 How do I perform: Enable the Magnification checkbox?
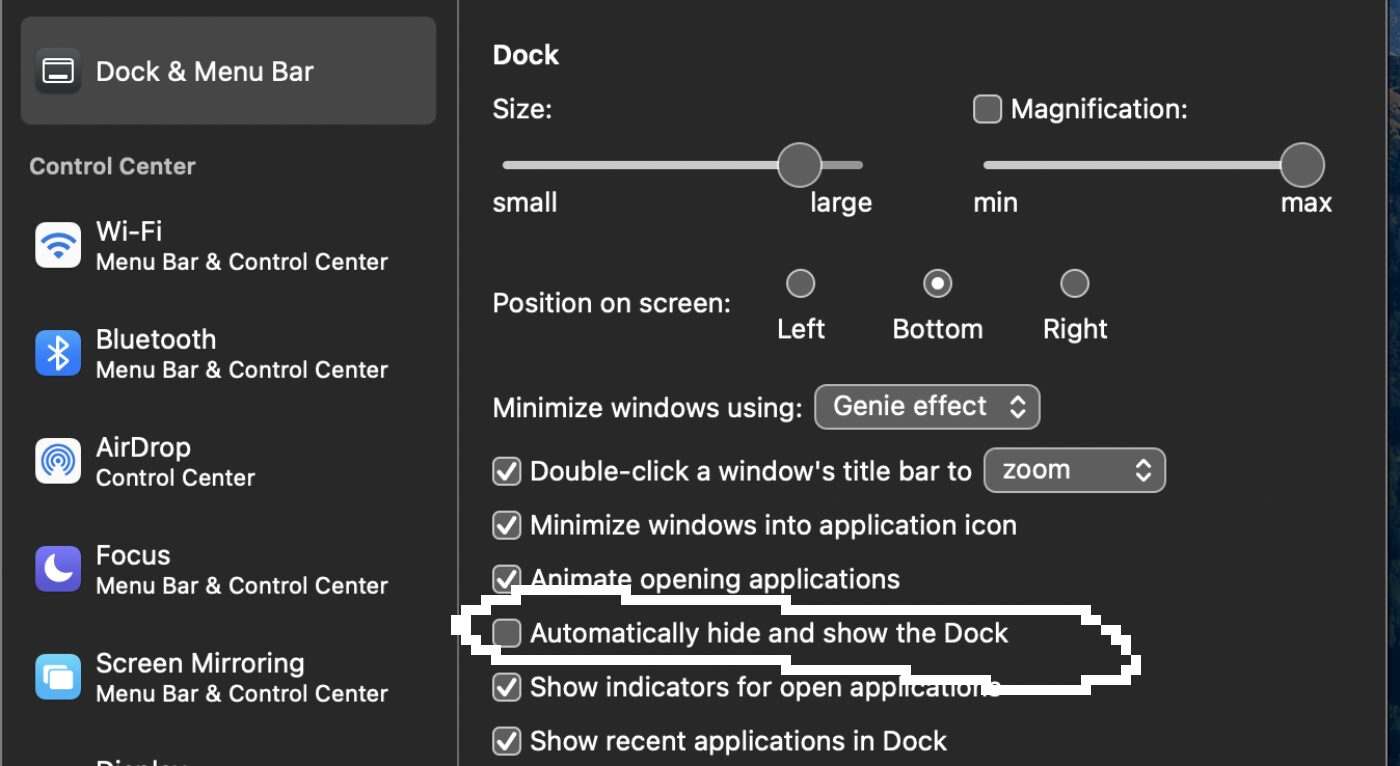point(987,109)
